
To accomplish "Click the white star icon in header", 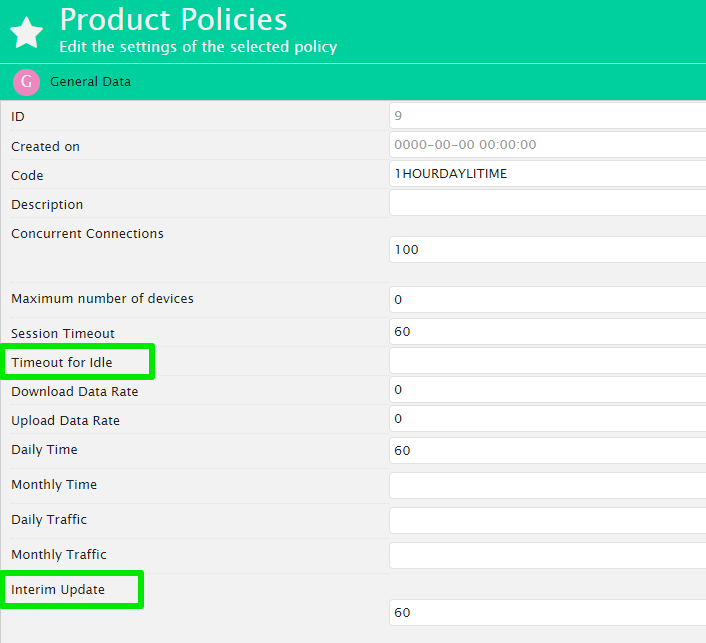I will (x=27, y=33).
